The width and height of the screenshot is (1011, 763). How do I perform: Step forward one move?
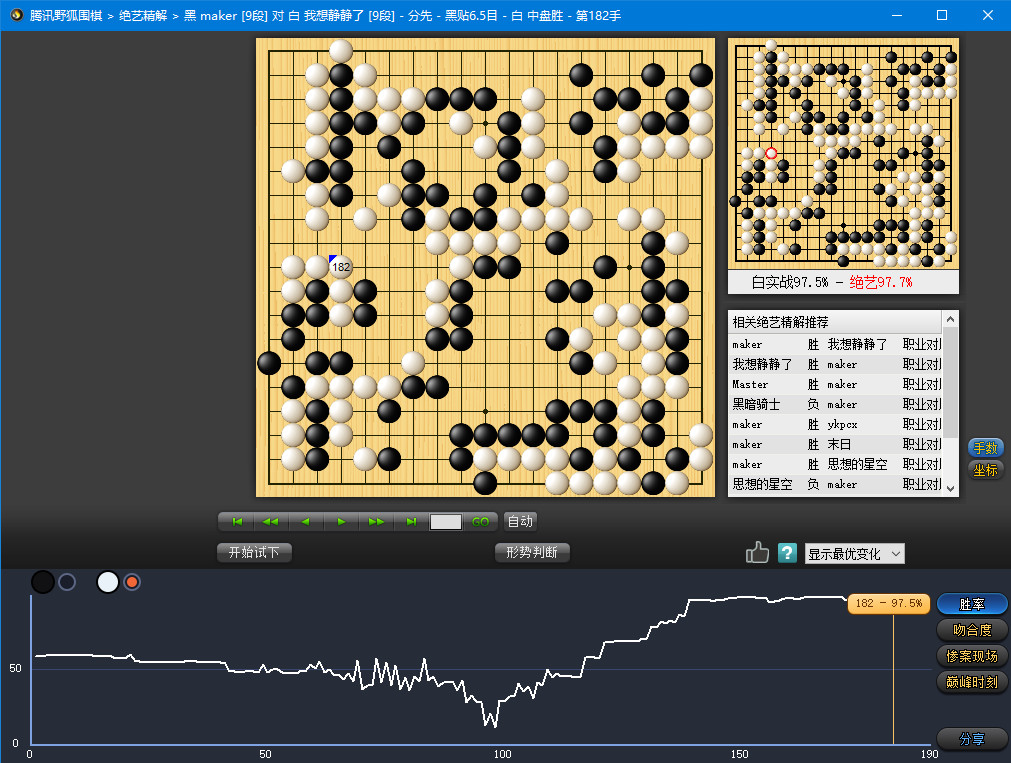(x=341, y=521)
